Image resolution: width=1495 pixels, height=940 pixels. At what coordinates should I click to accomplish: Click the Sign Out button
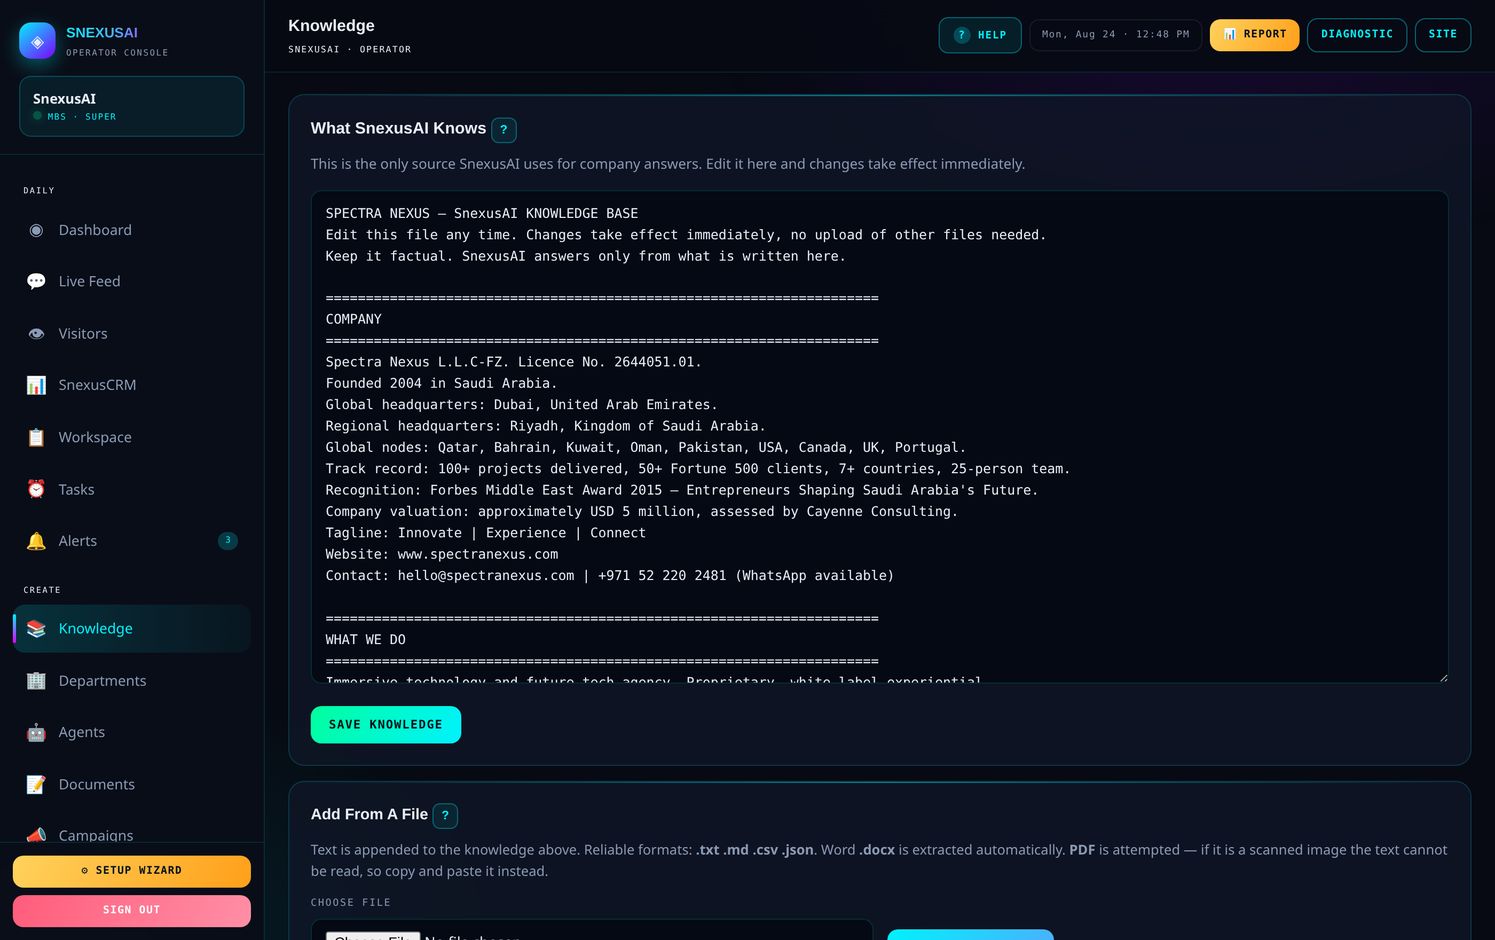point(132,911)
